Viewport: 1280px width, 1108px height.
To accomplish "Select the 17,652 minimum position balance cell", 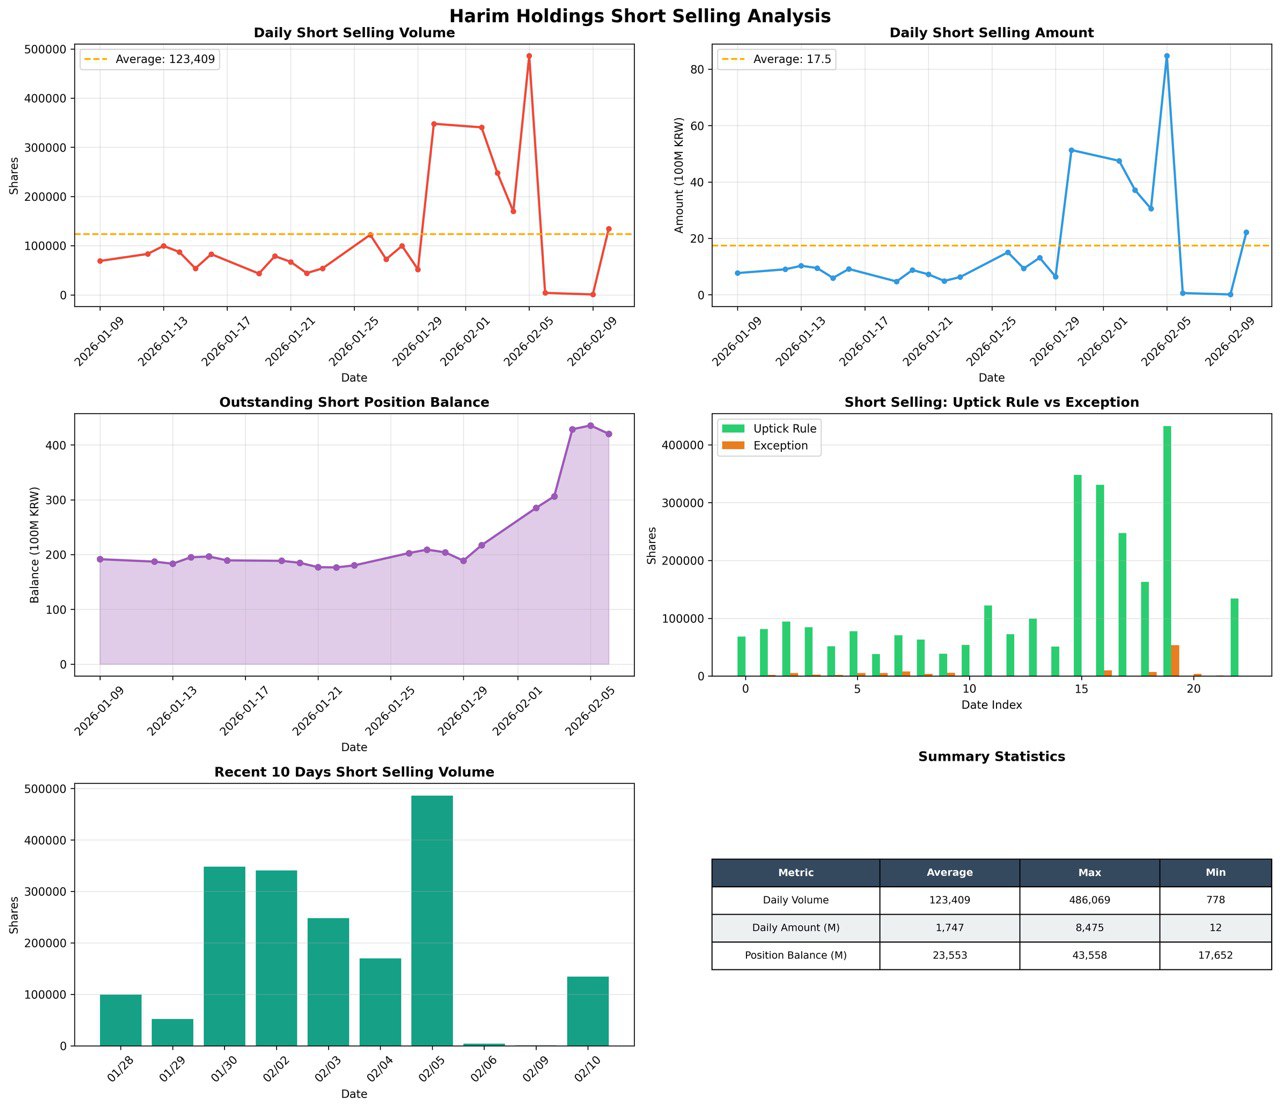I will pyautogui.click(x=1215, y=955).
